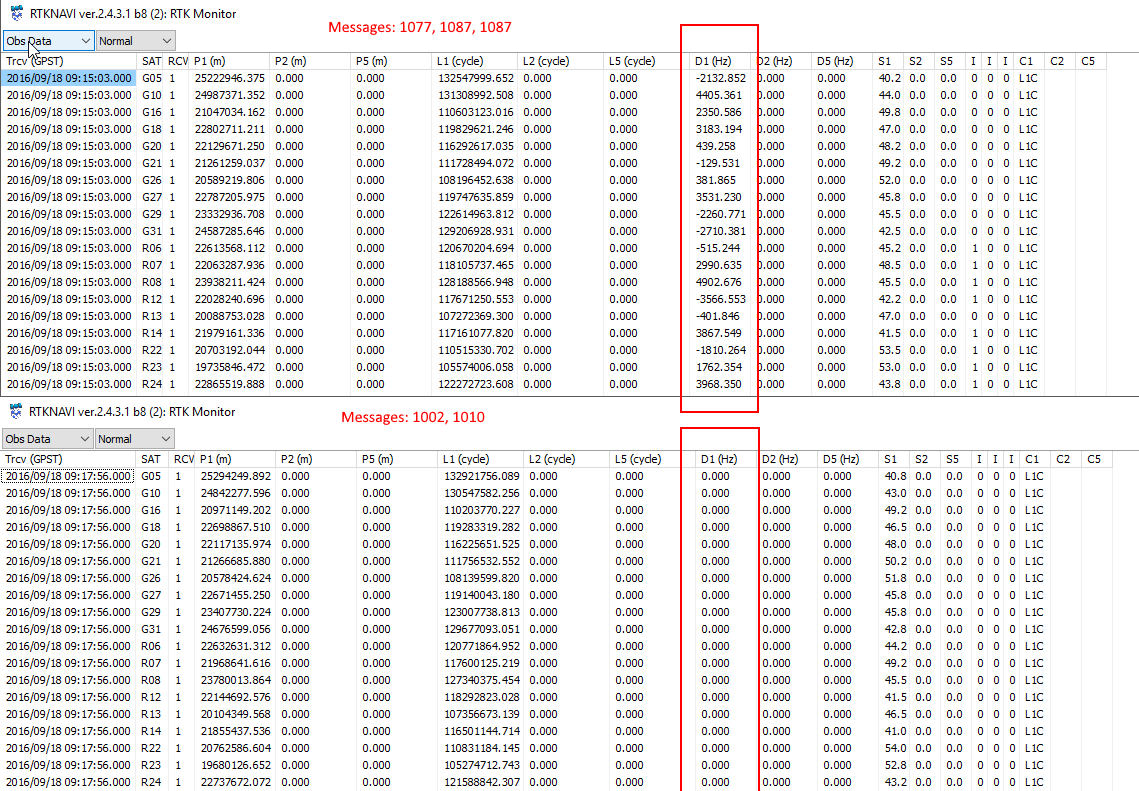The image size is (1139, 791).
Task: Click the RTKNAVI icon in the upper monitor title
Action: click(x=16, y=13)
